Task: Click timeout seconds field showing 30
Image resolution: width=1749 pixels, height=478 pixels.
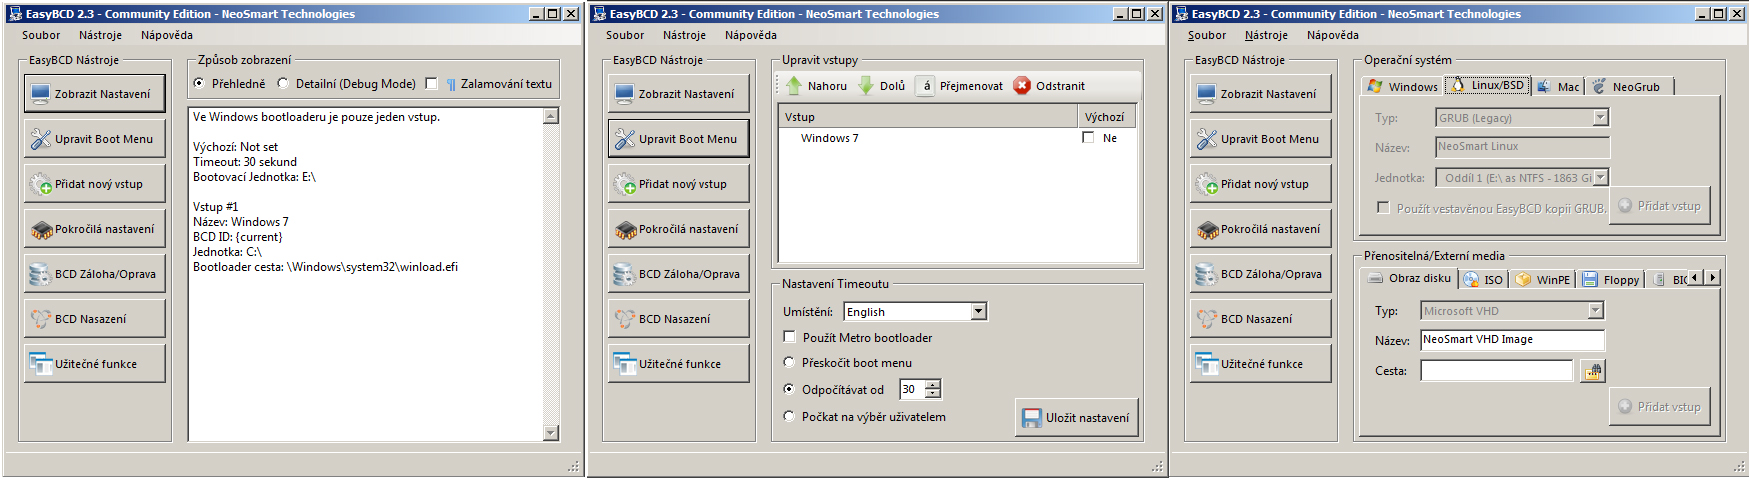Action: click(912, 389)
